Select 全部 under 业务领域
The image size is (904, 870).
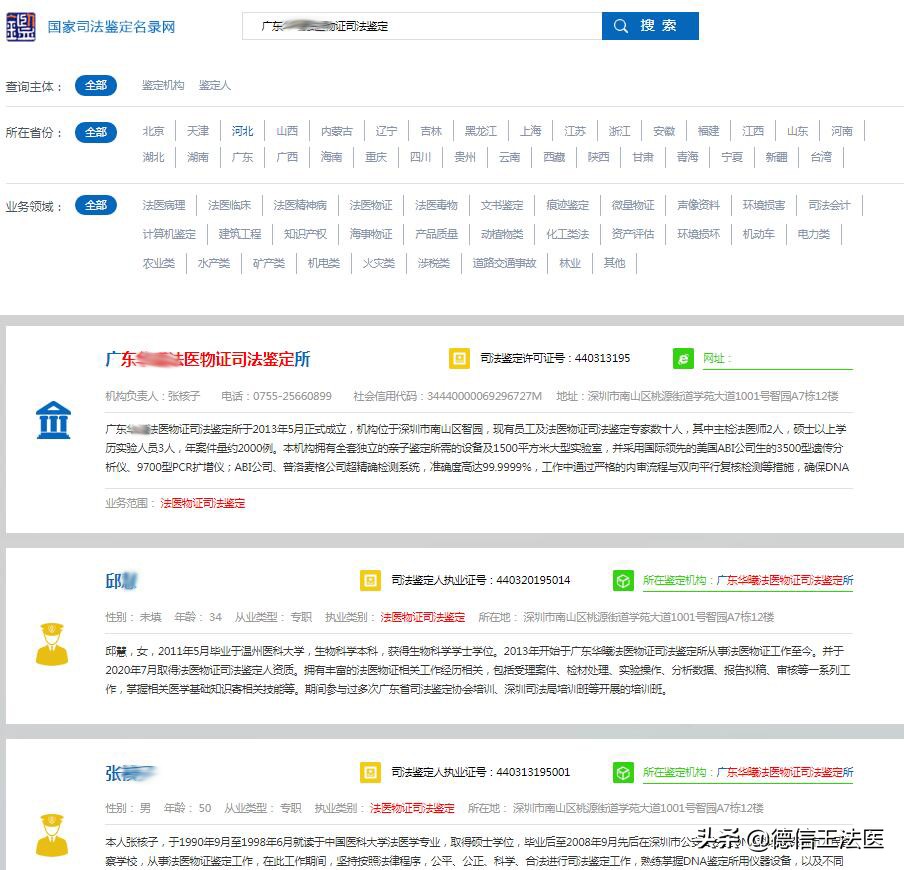pyautogui.click(x=96, y=205)
